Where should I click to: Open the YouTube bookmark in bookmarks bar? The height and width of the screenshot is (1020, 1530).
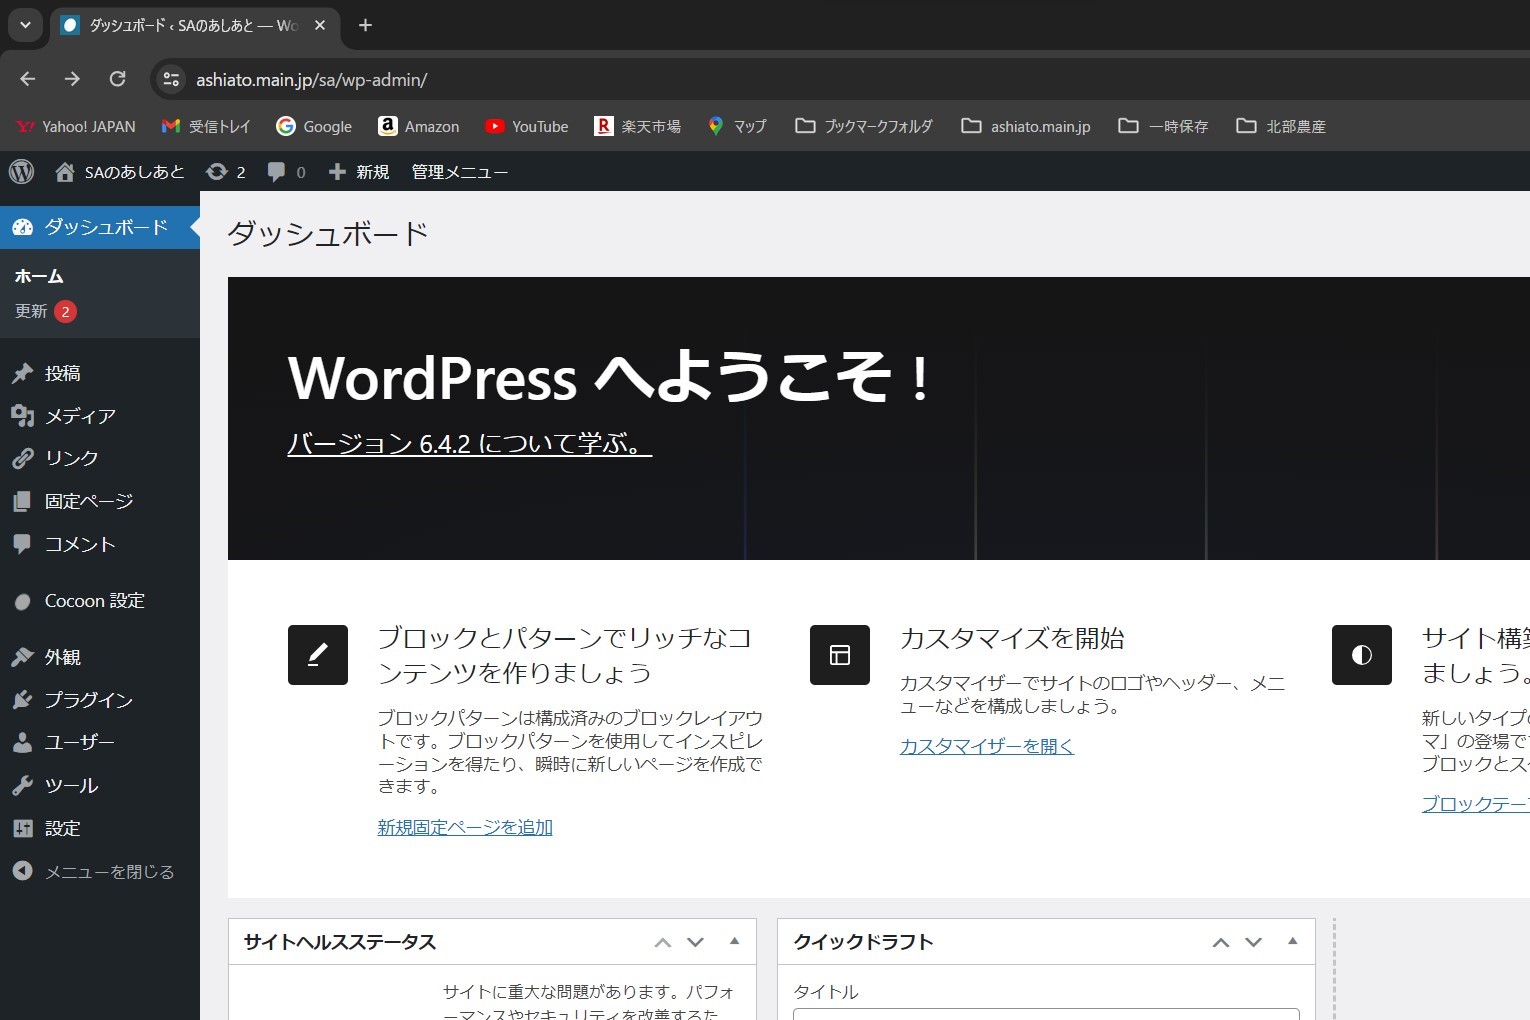(x=526, y=126)
